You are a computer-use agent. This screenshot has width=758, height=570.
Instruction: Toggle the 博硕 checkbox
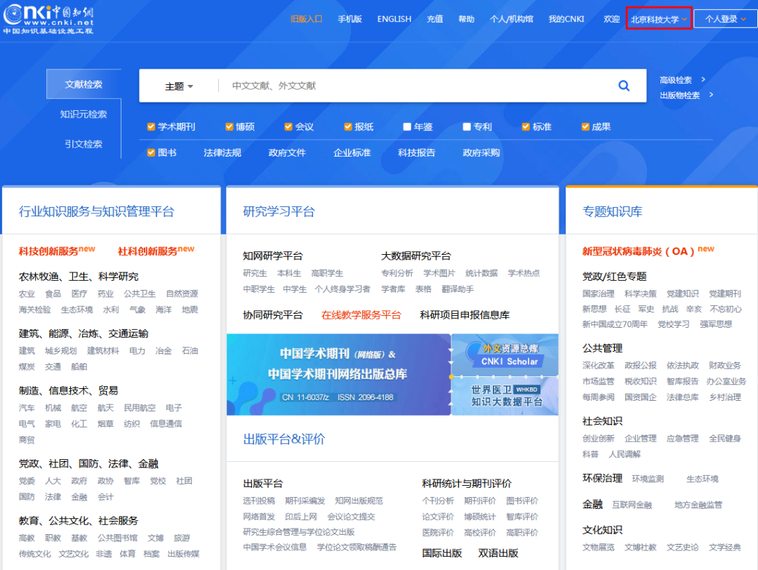click(229, 127)
